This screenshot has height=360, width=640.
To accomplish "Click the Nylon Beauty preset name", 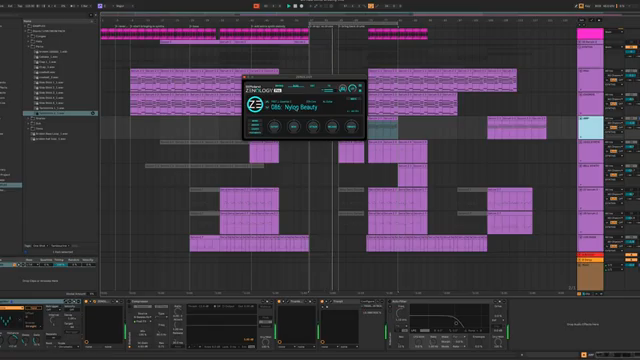I will point(300,107).
